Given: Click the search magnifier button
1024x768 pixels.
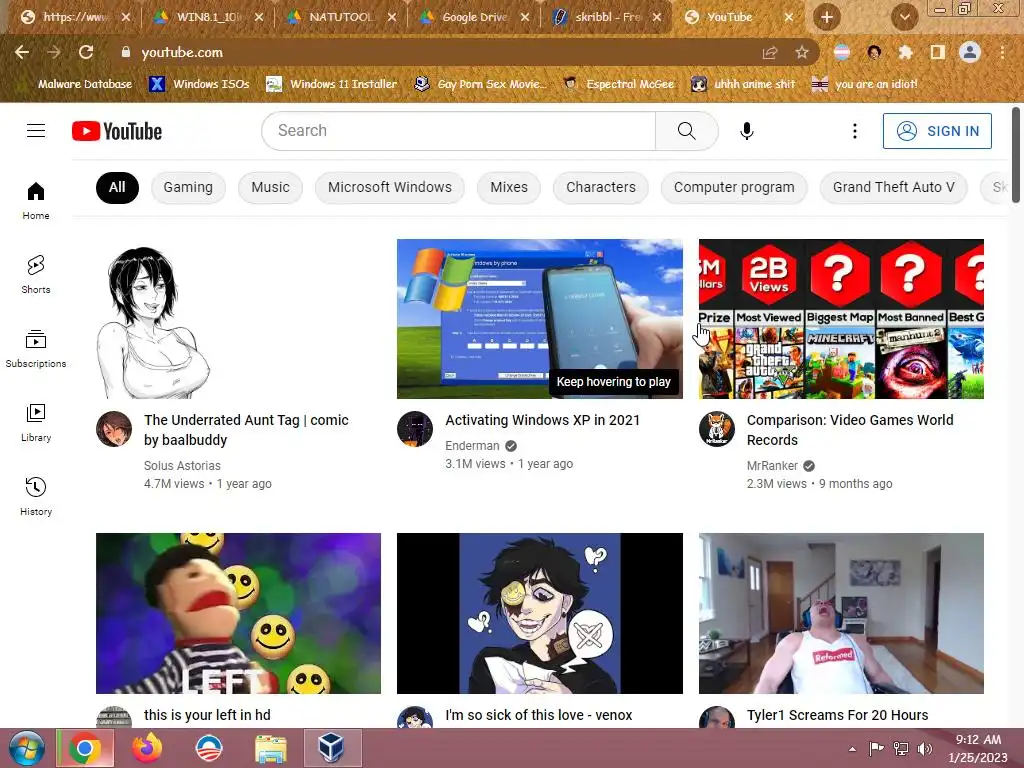Looking at the screenshot, I should tap(686, 131).
